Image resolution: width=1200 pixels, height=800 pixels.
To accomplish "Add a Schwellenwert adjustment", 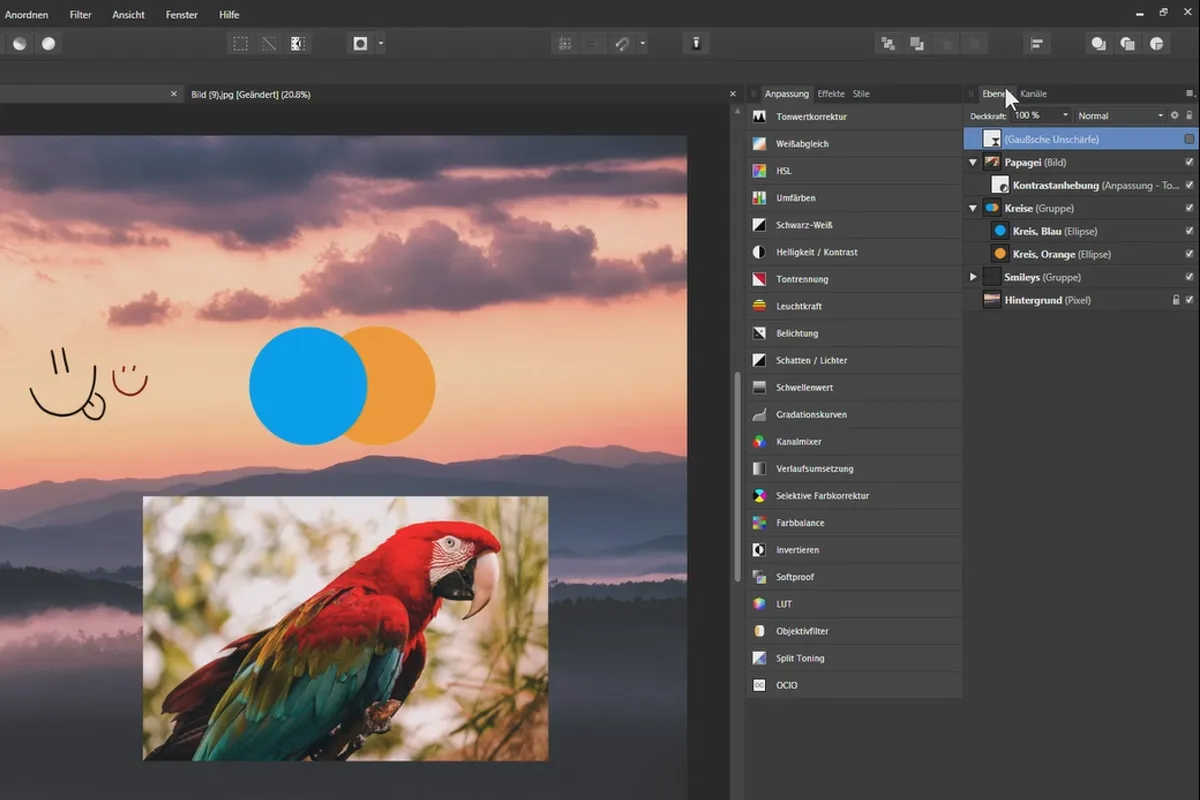I will 855,387.
